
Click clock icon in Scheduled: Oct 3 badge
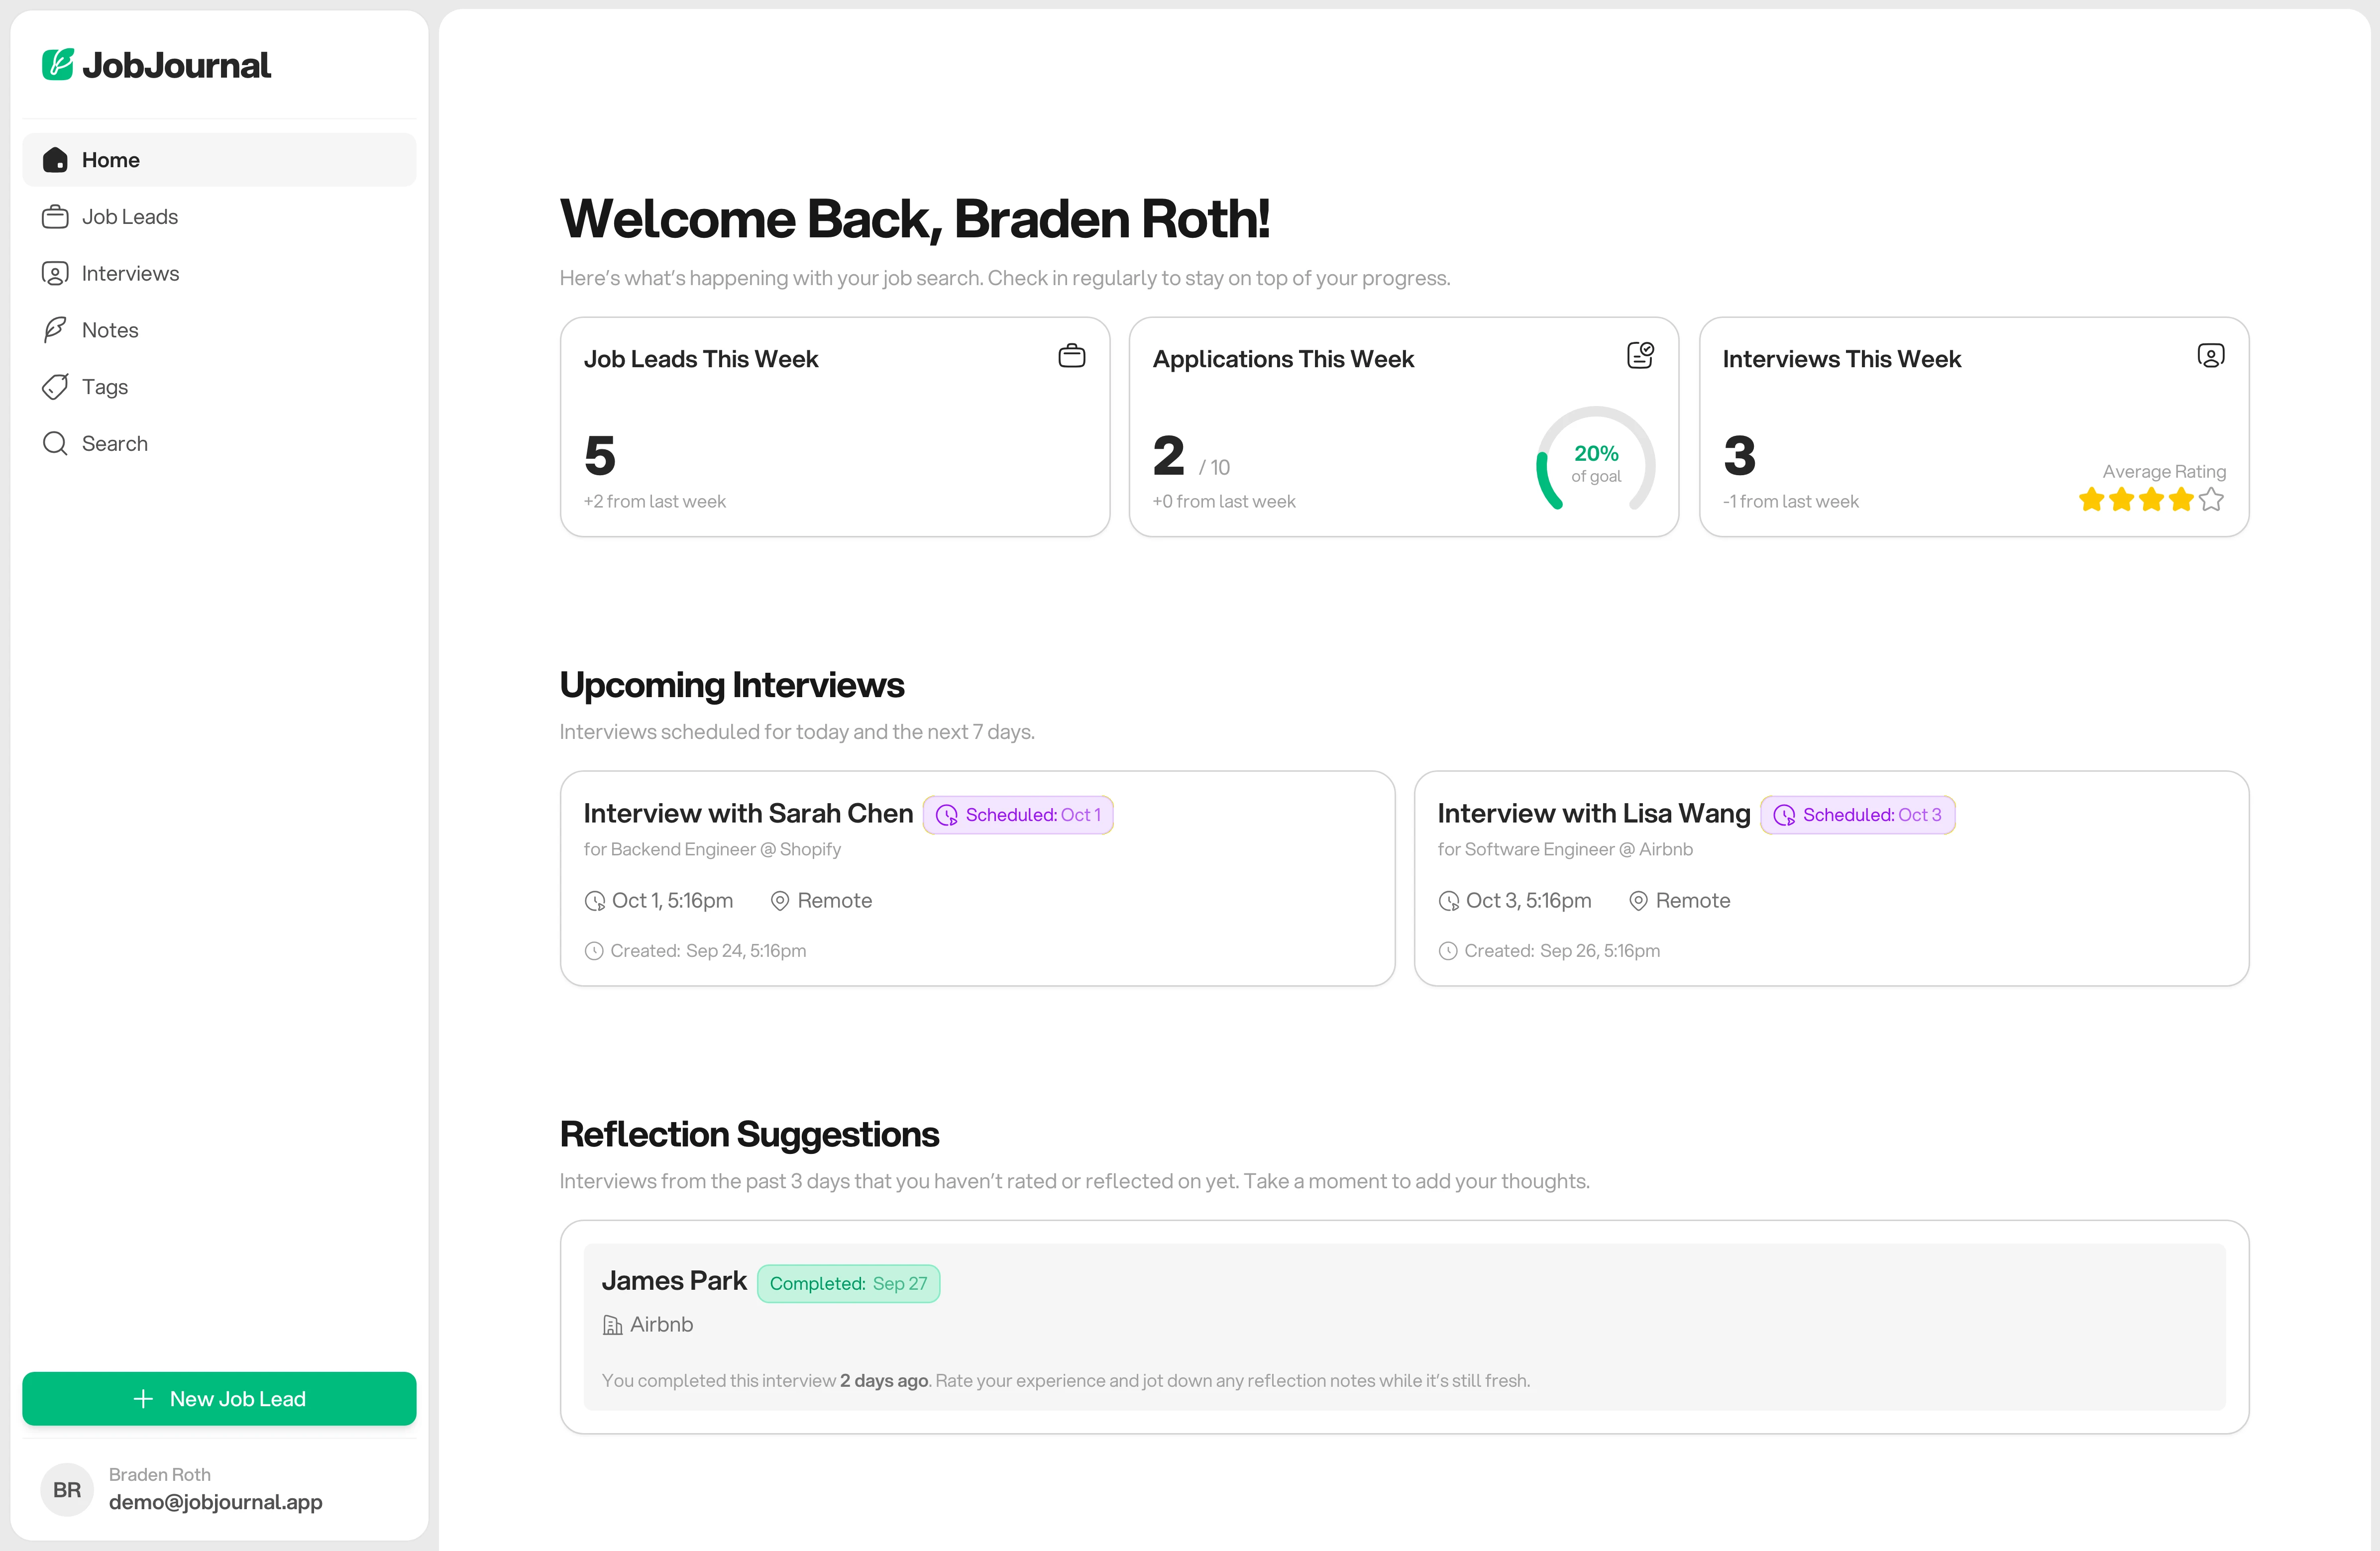pos(1784,816)
